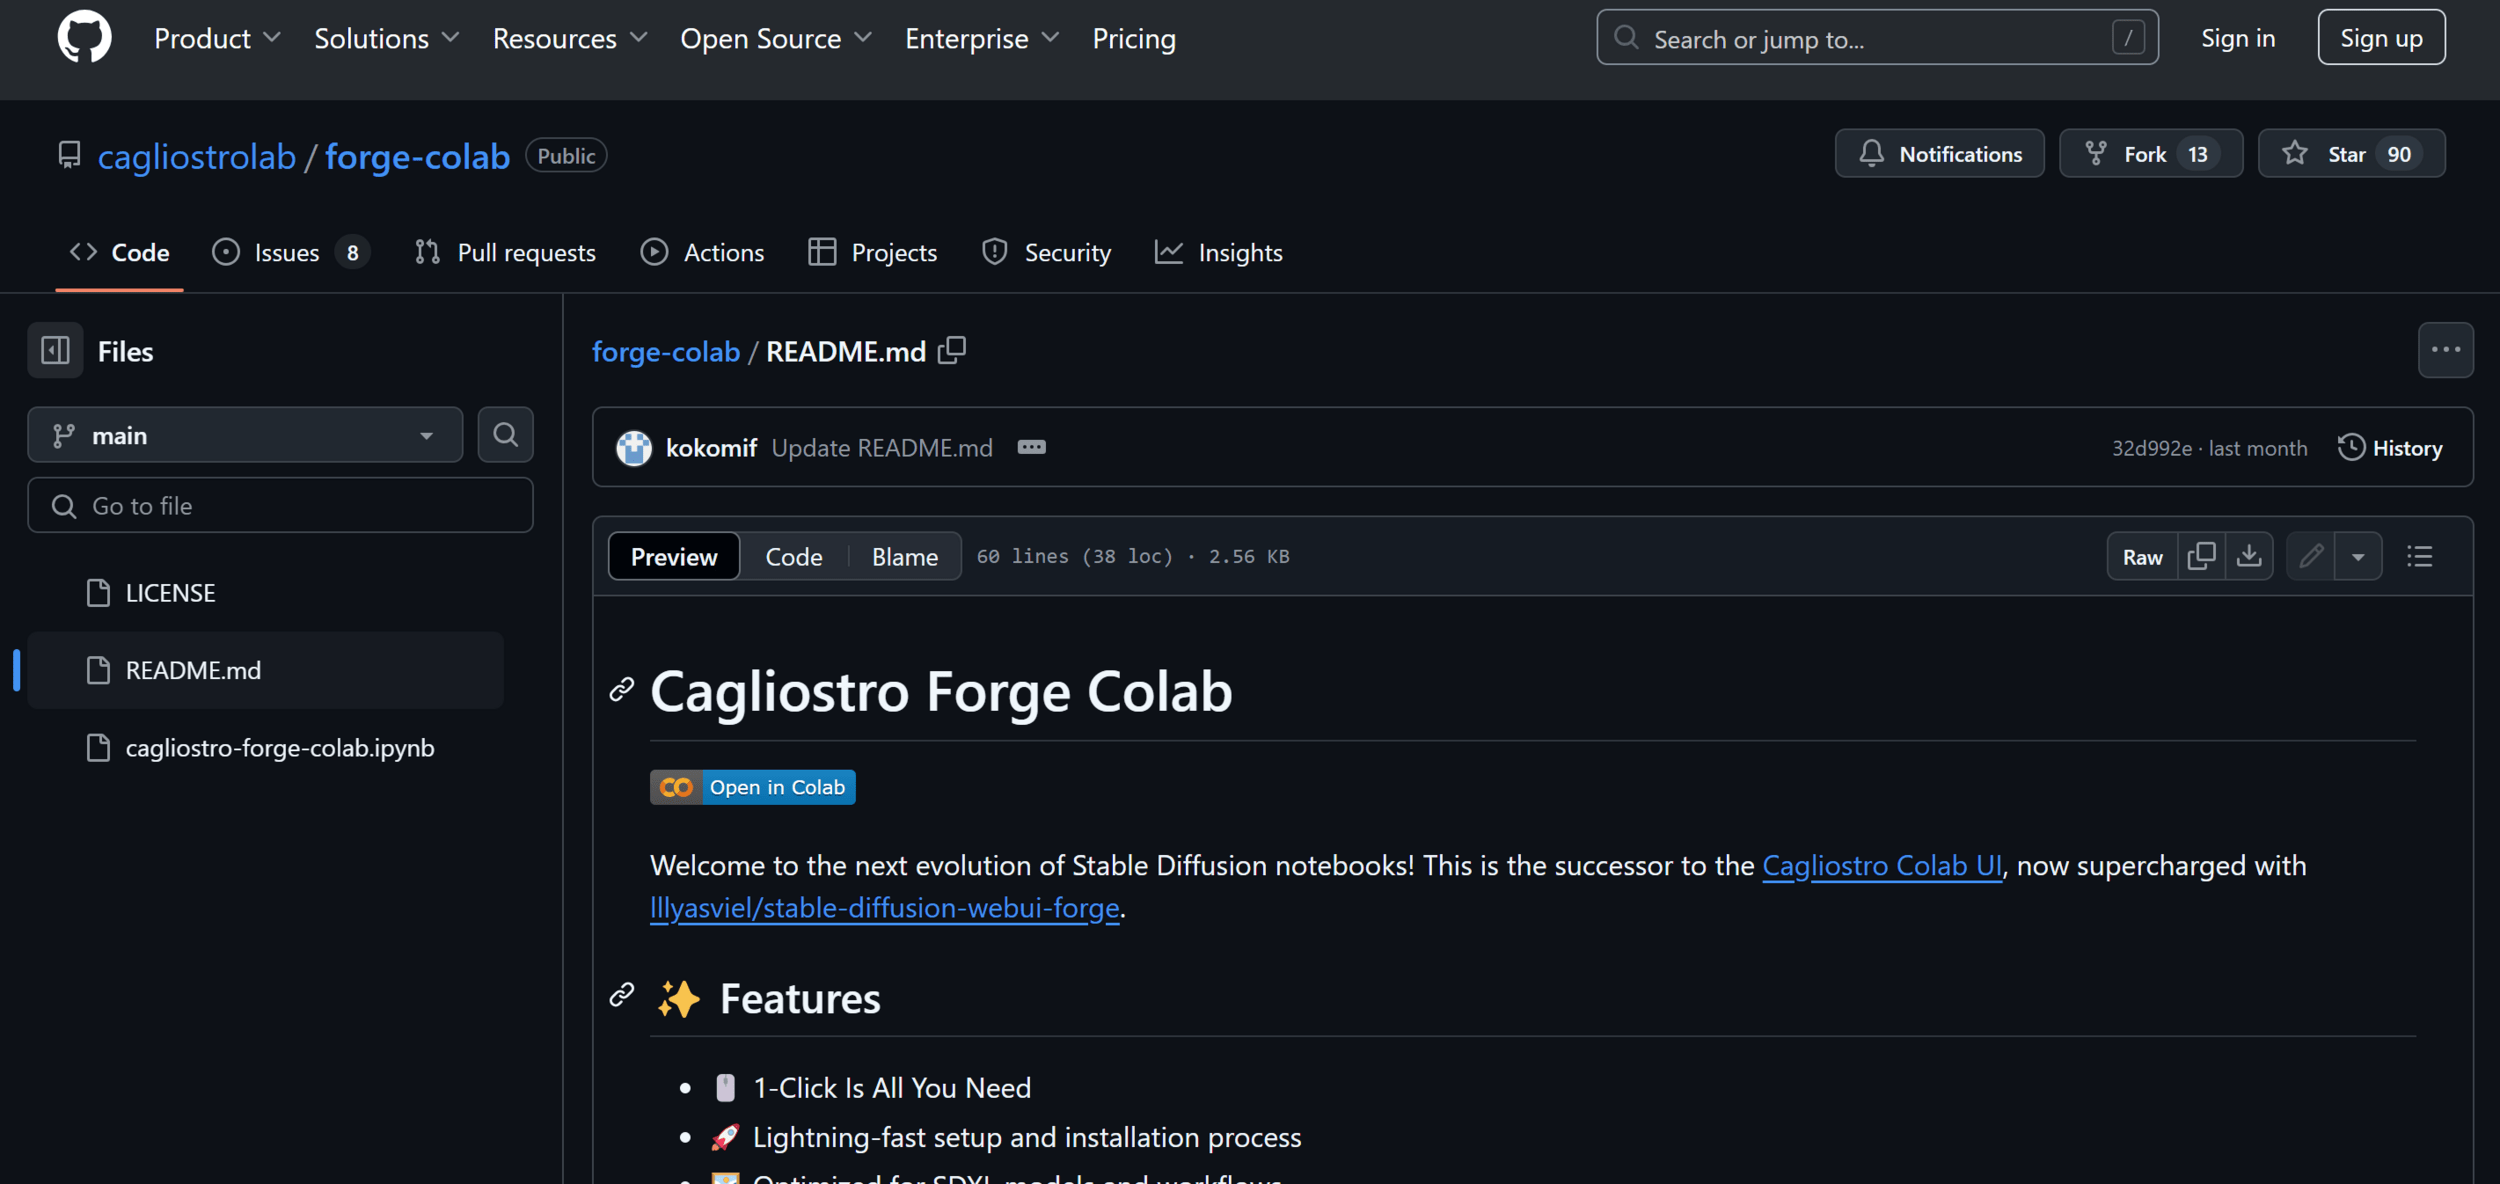Switch to Code view toggle
The height and width of the screenshot is (1184, 2500).
793,557
